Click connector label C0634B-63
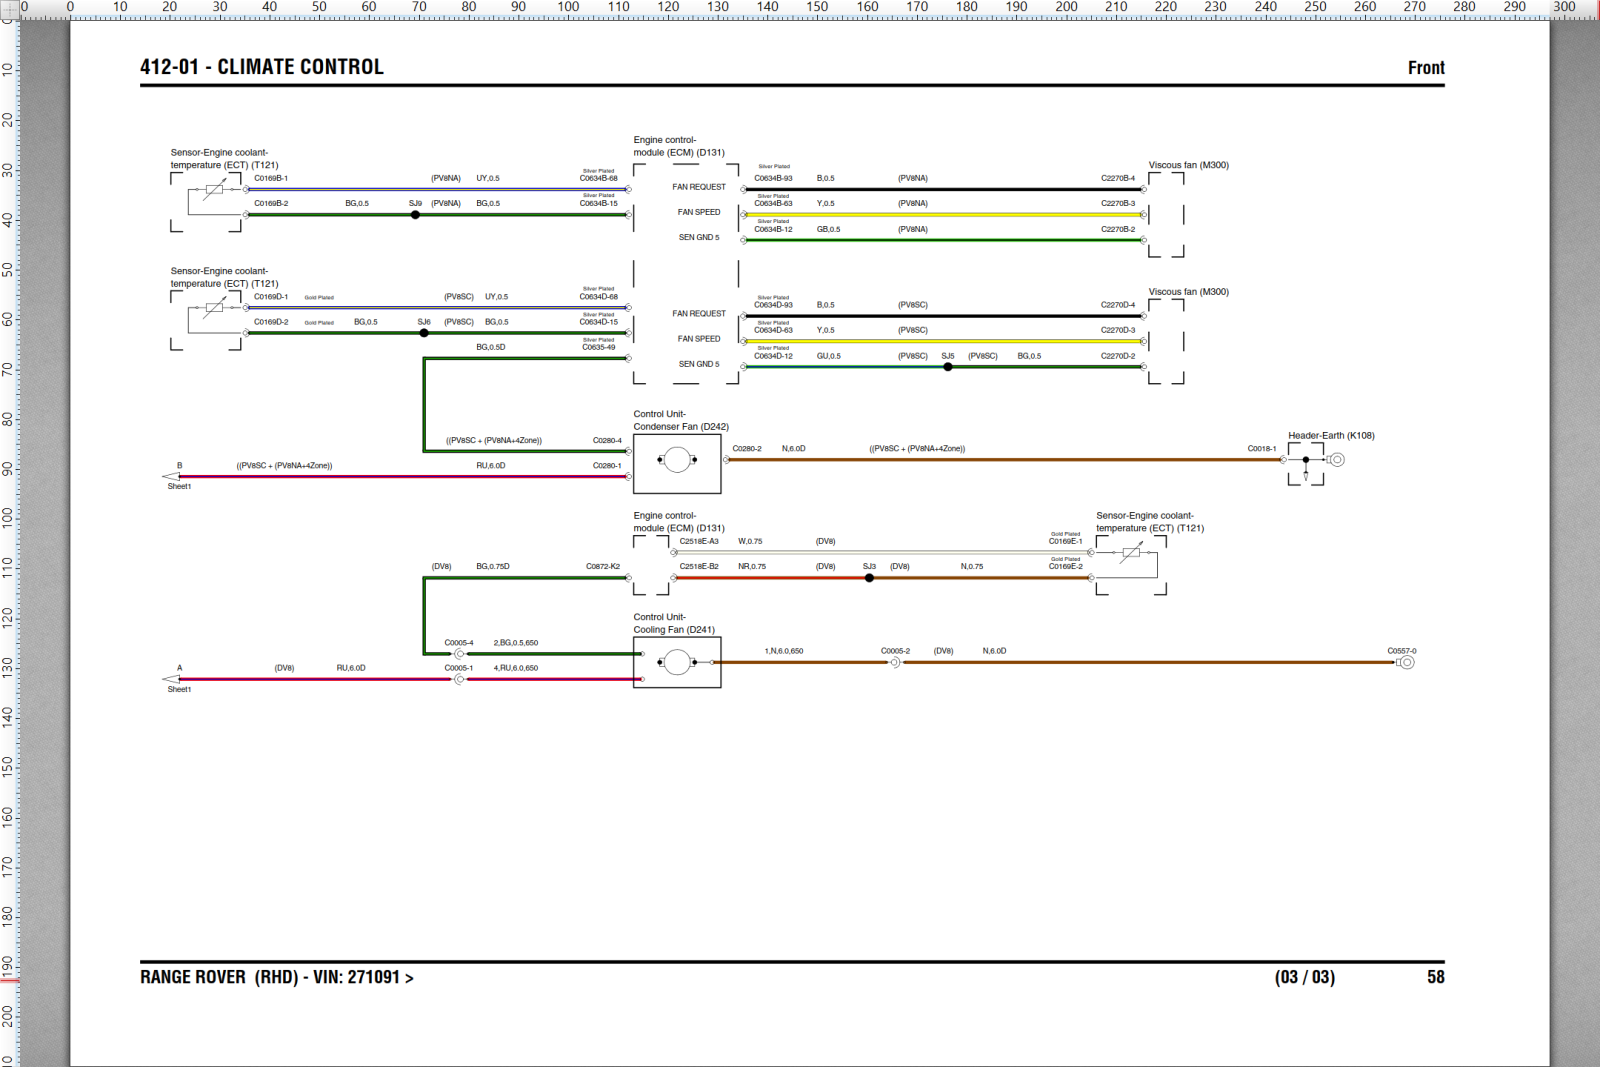Screen dimensions: 1600x1067 click(773, 203)
